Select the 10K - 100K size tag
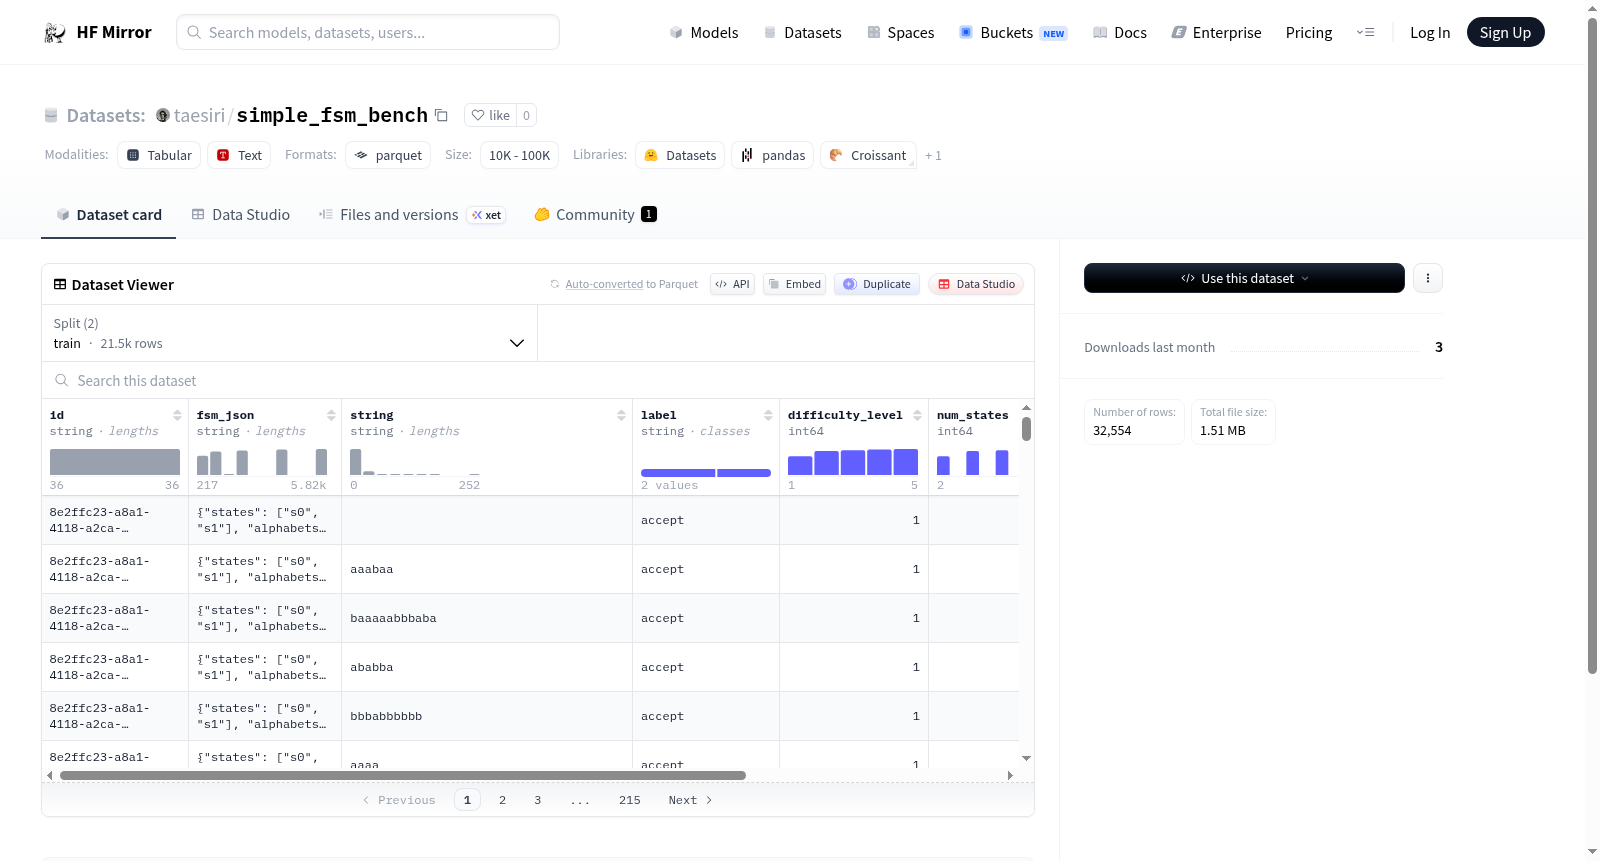 (519, 155)
